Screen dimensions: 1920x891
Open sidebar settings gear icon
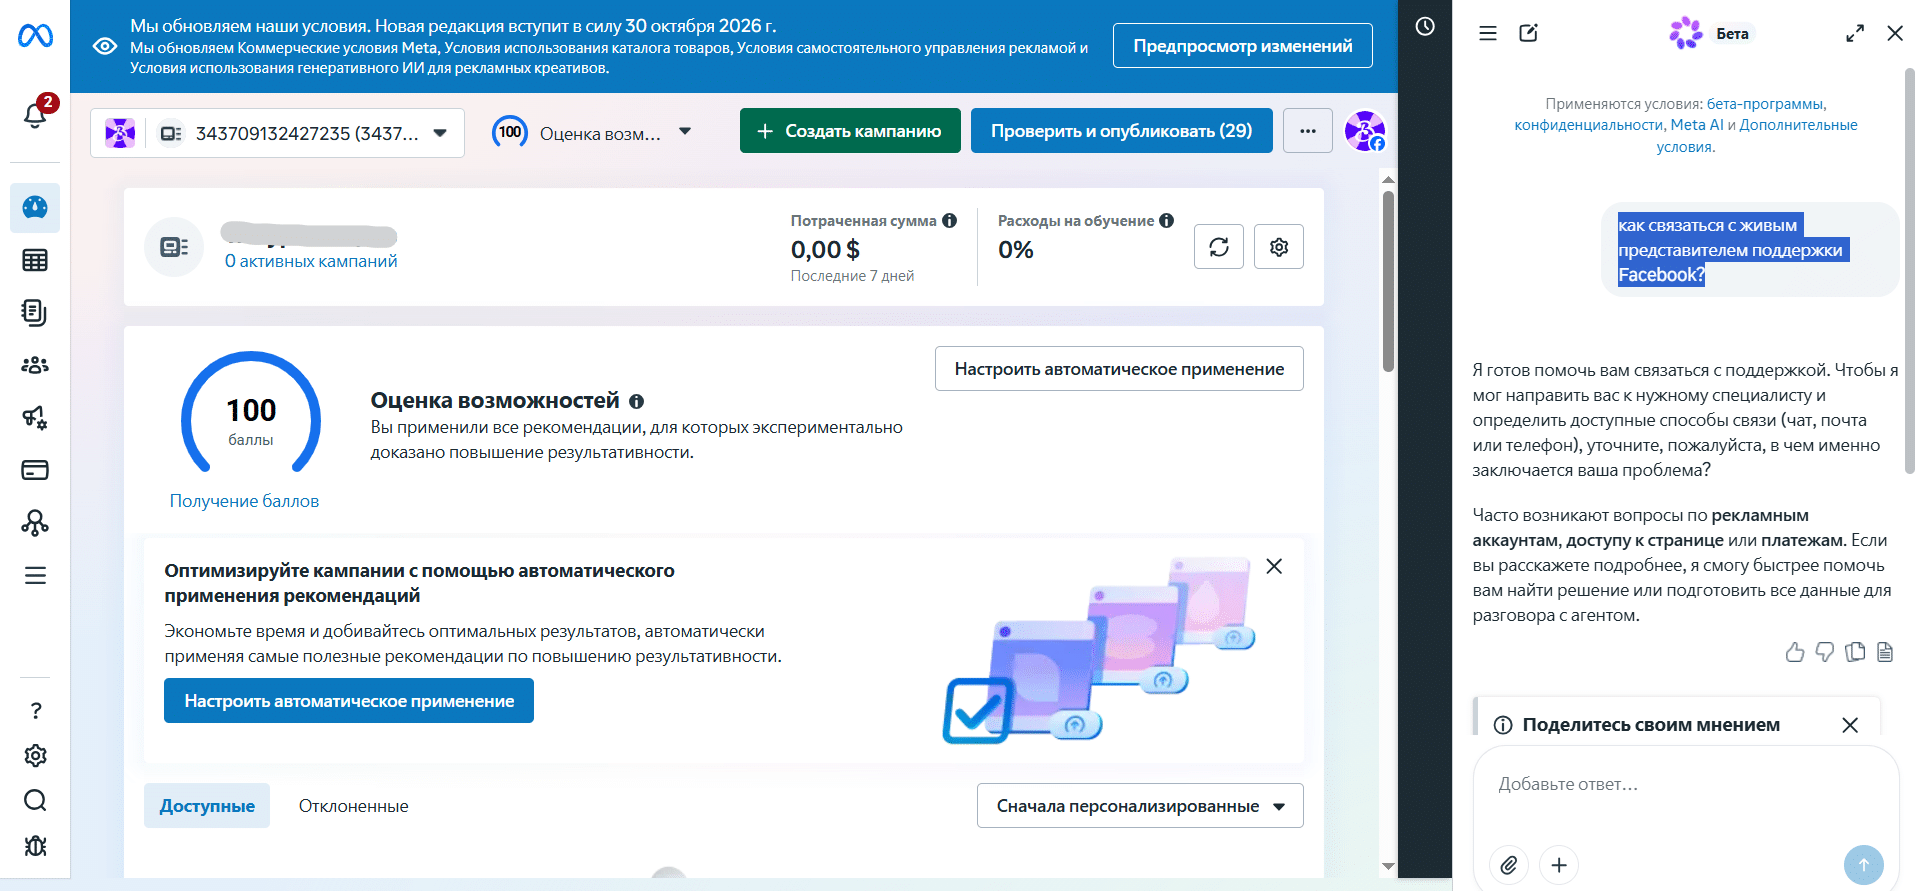(x=36, y=756)
